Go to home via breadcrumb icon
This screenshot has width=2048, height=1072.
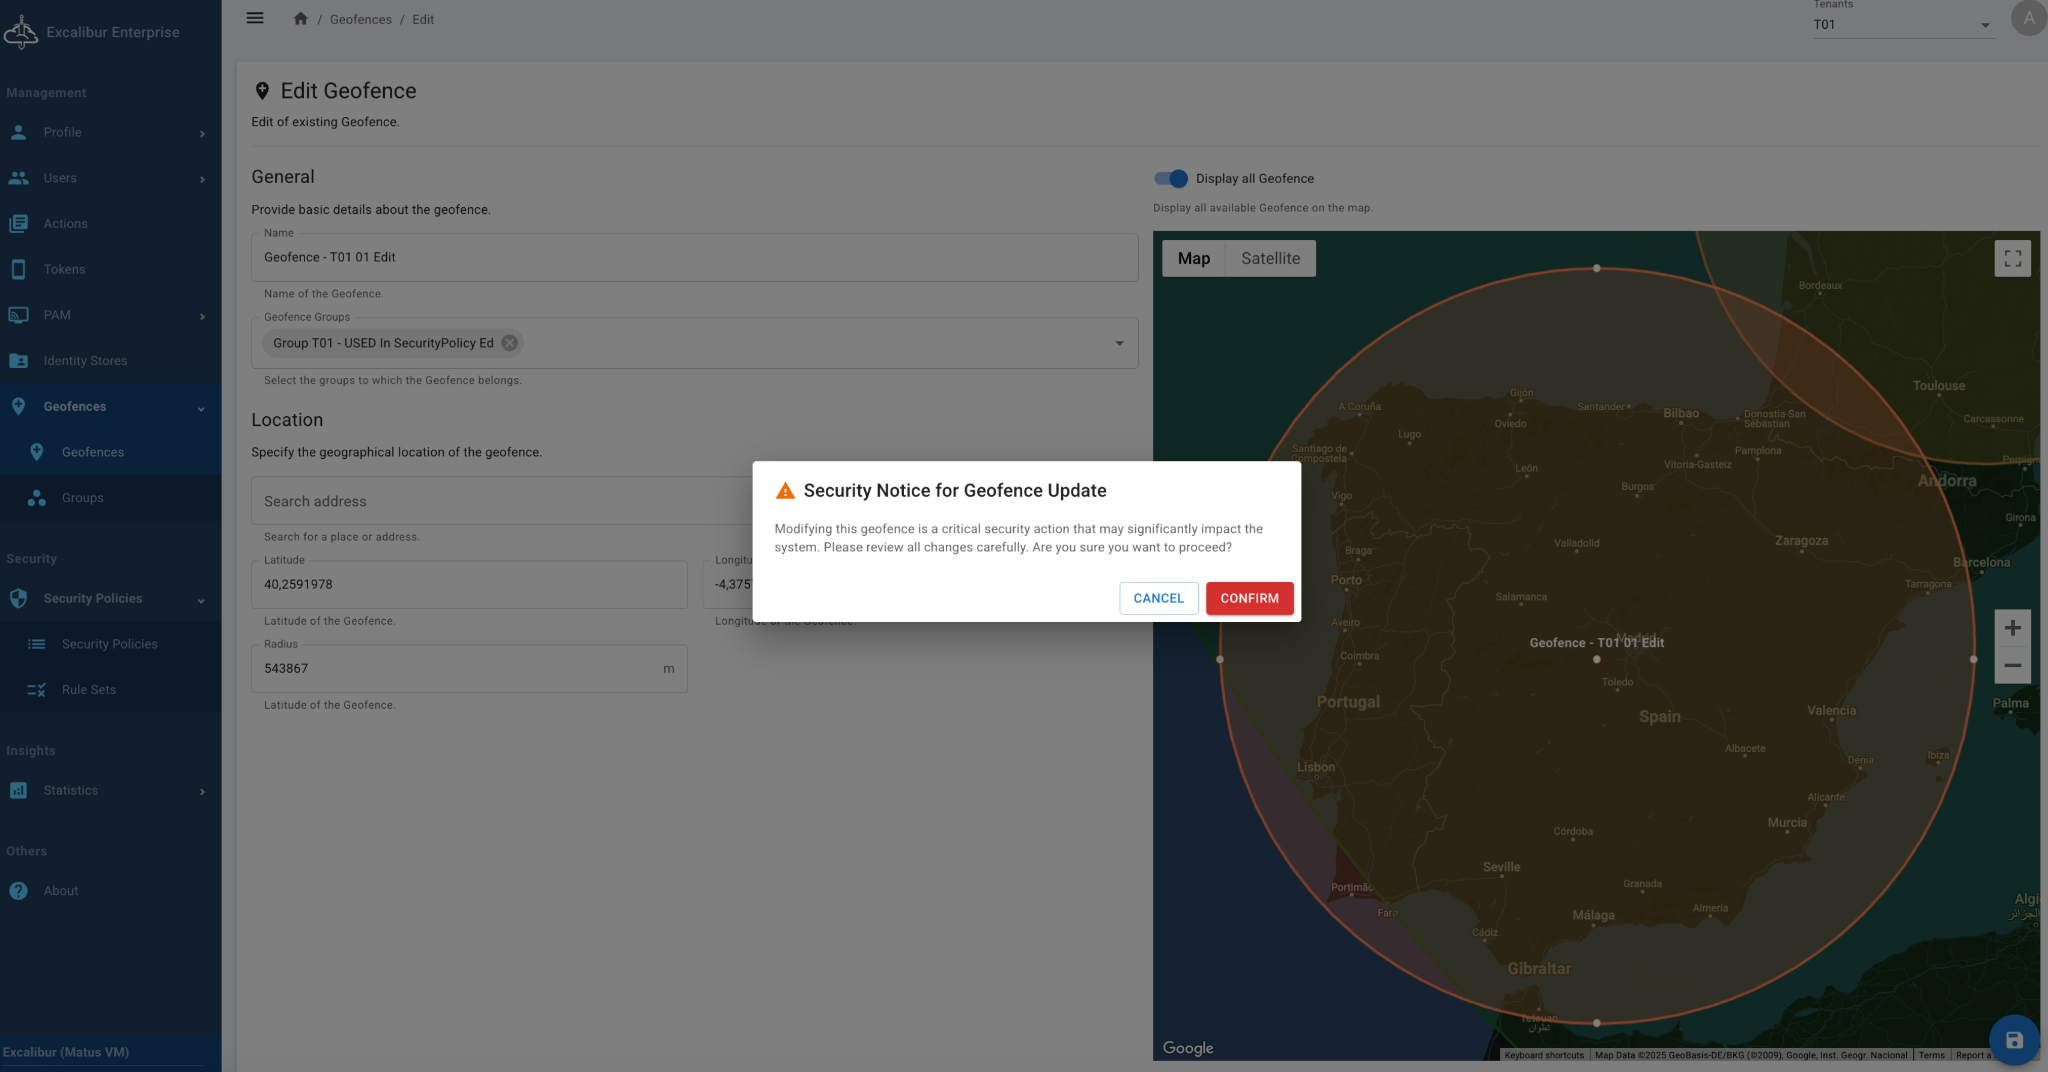[300, 19]
